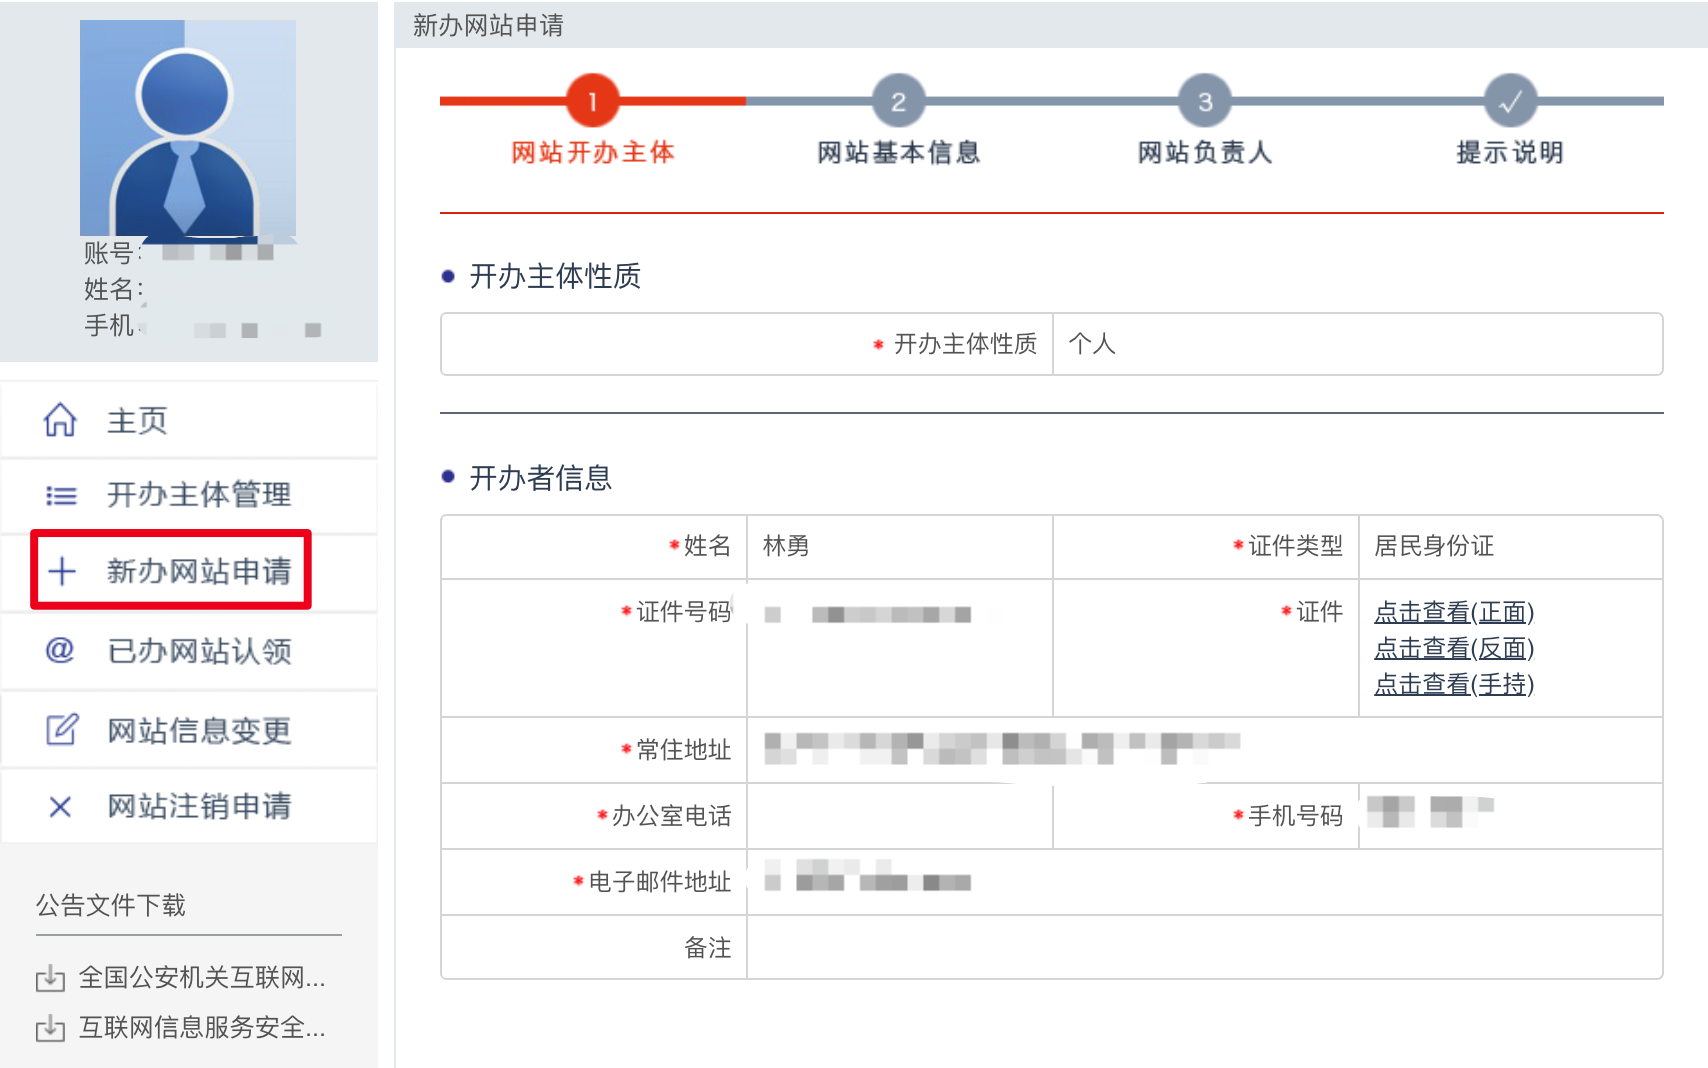The height and width of the screenshot is (1068, 1708).
Task: Open 网站信息变更 menu item
Action: [198, 731]
